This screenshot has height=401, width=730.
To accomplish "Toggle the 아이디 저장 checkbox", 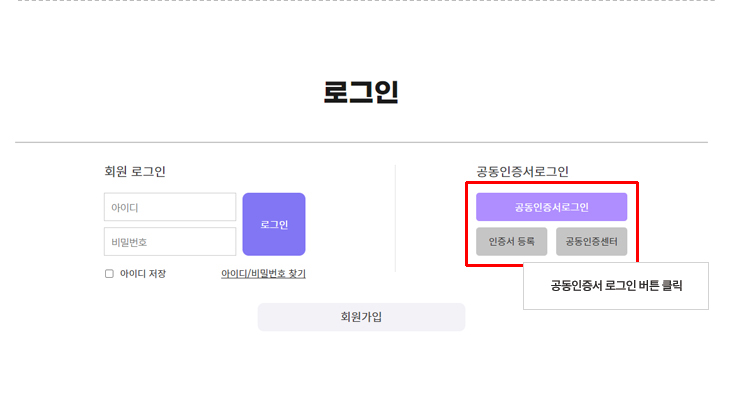I will click(x=109, y=274).
